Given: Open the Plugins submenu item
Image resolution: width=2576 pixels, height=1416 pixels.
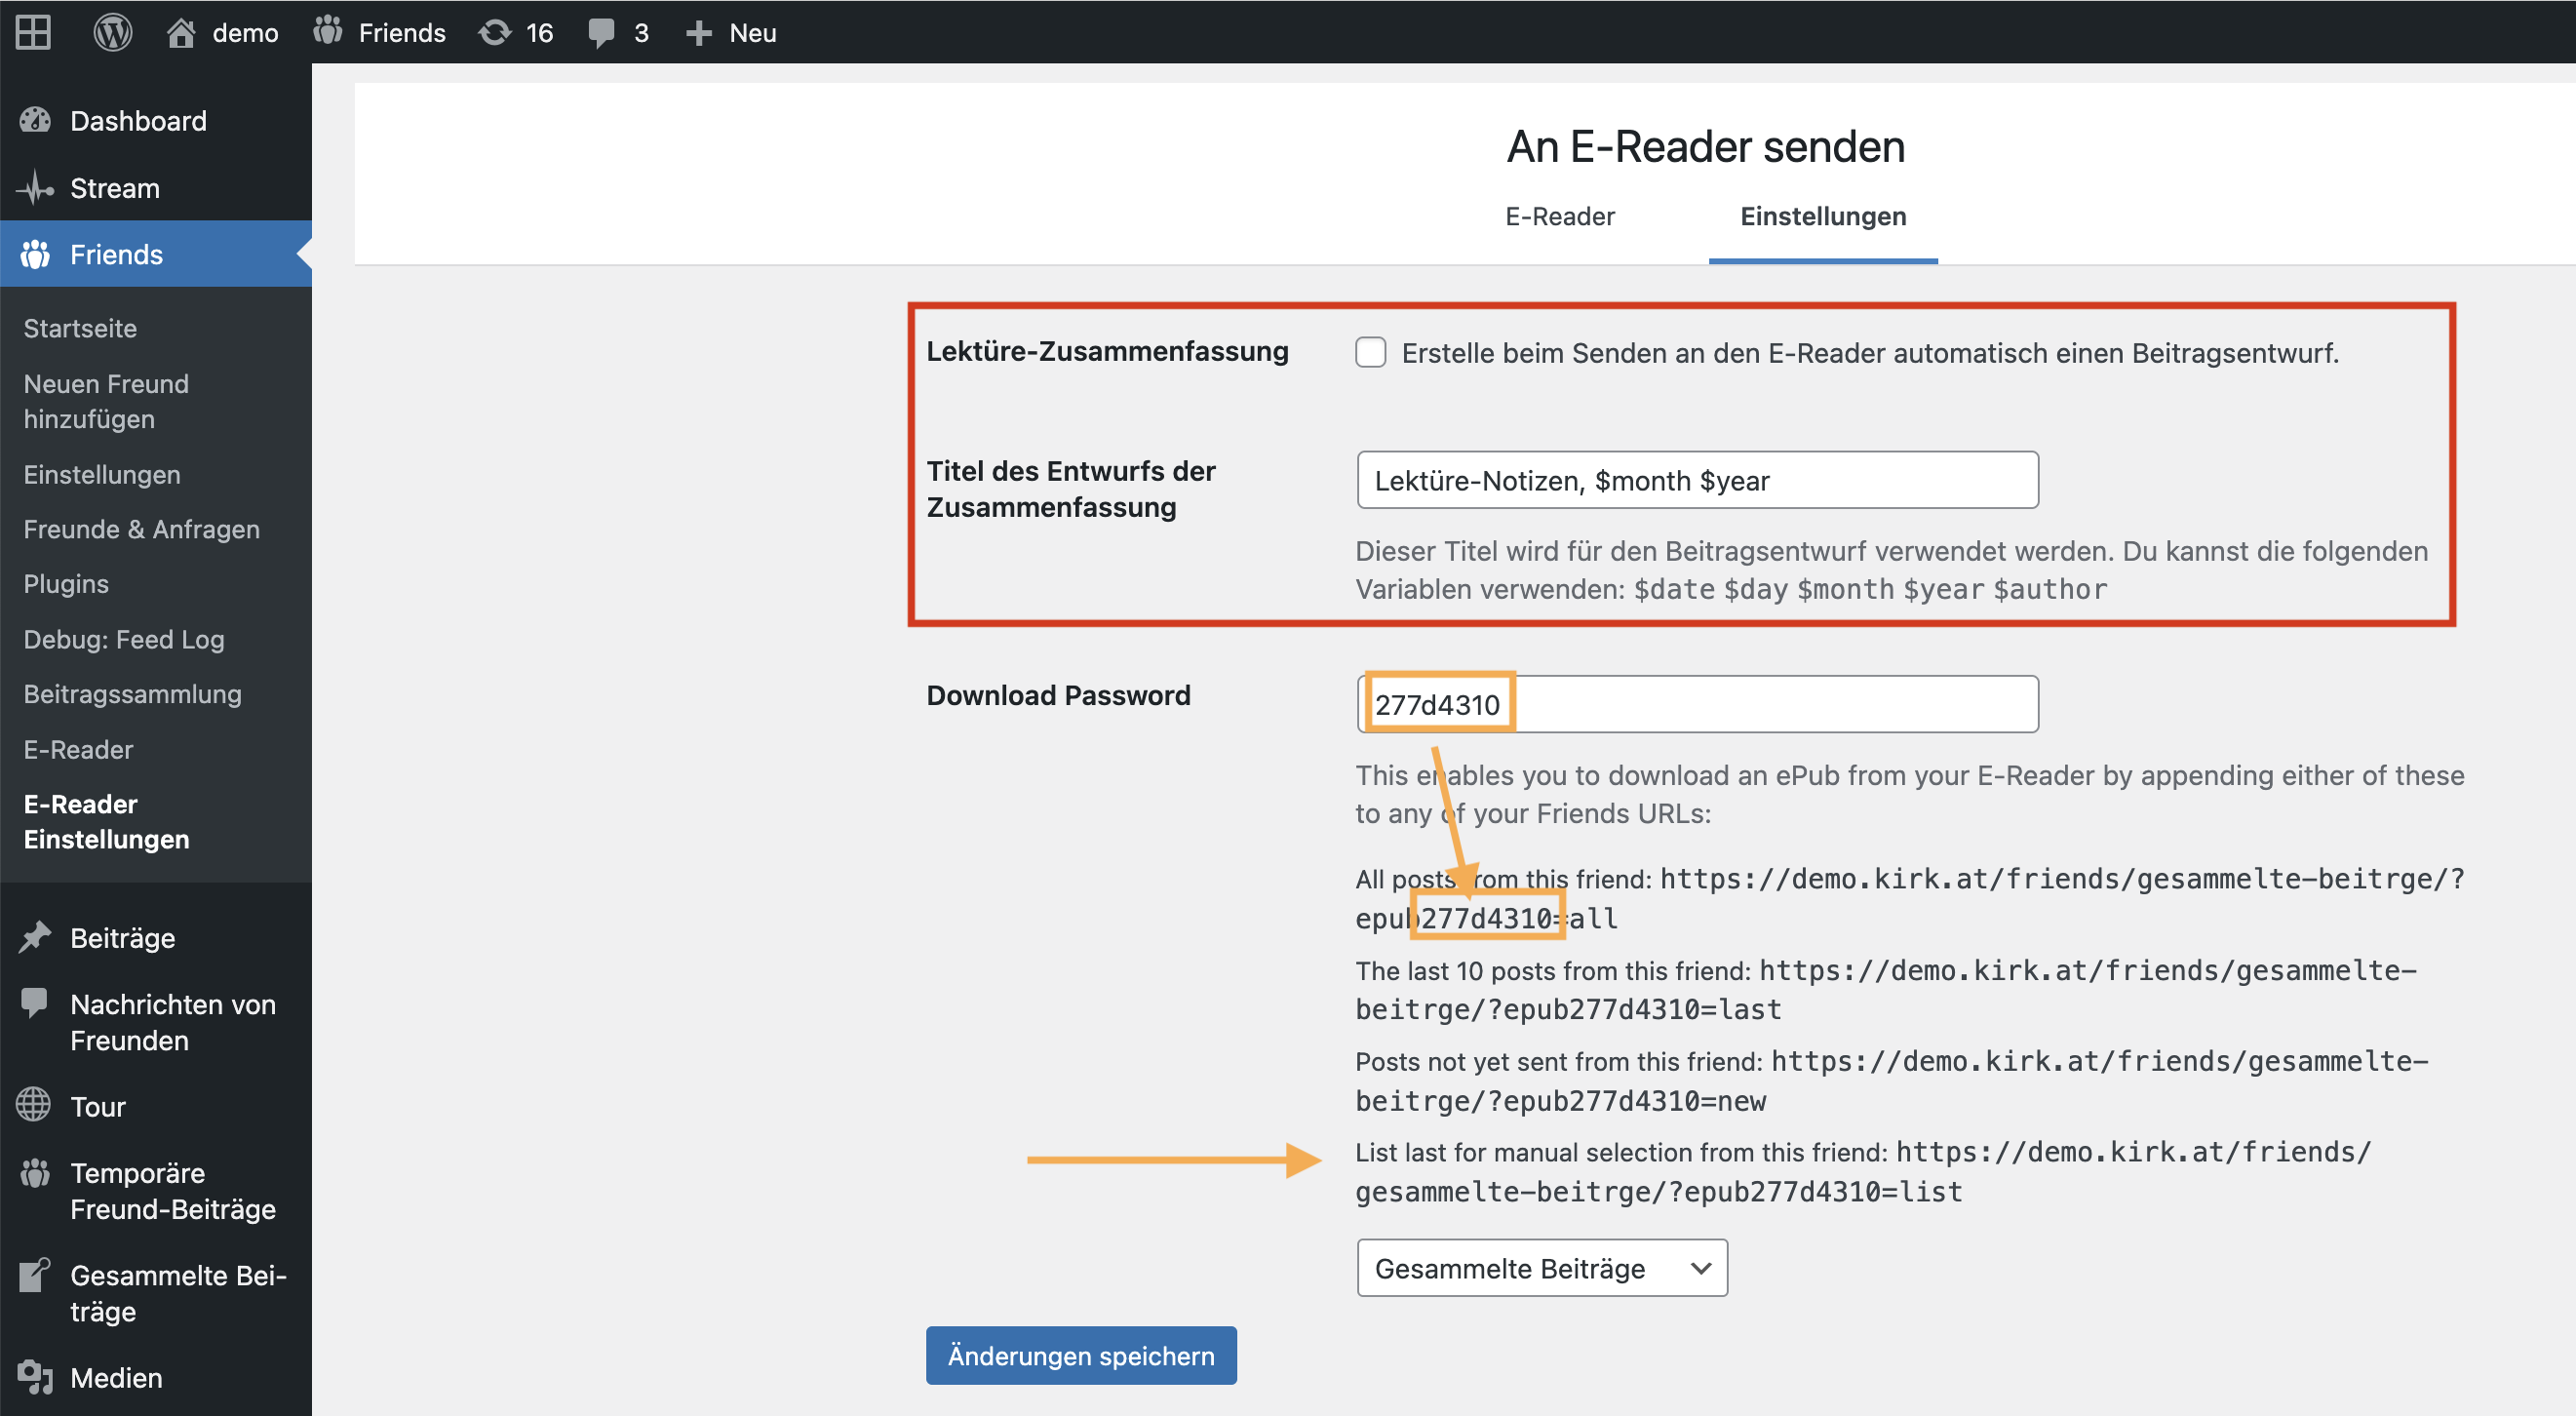Looking at the screenshot, I should coord(66,584).
